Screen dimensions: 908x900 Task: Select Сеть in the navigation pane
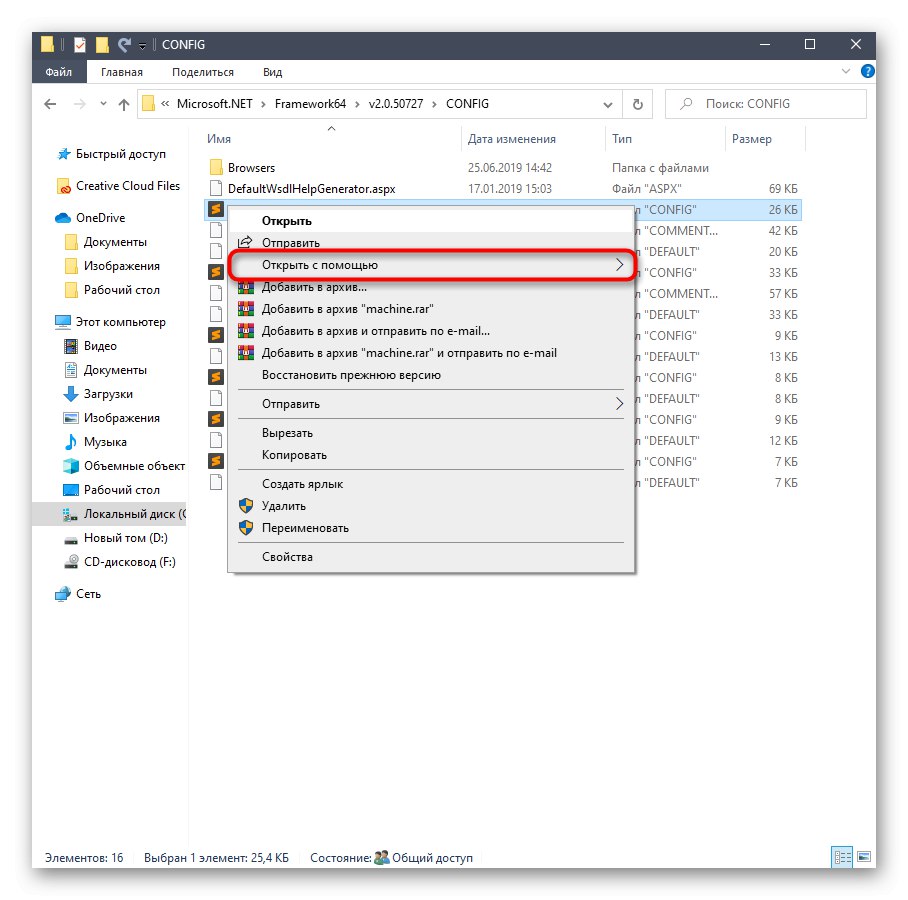[x=88, y=594]
